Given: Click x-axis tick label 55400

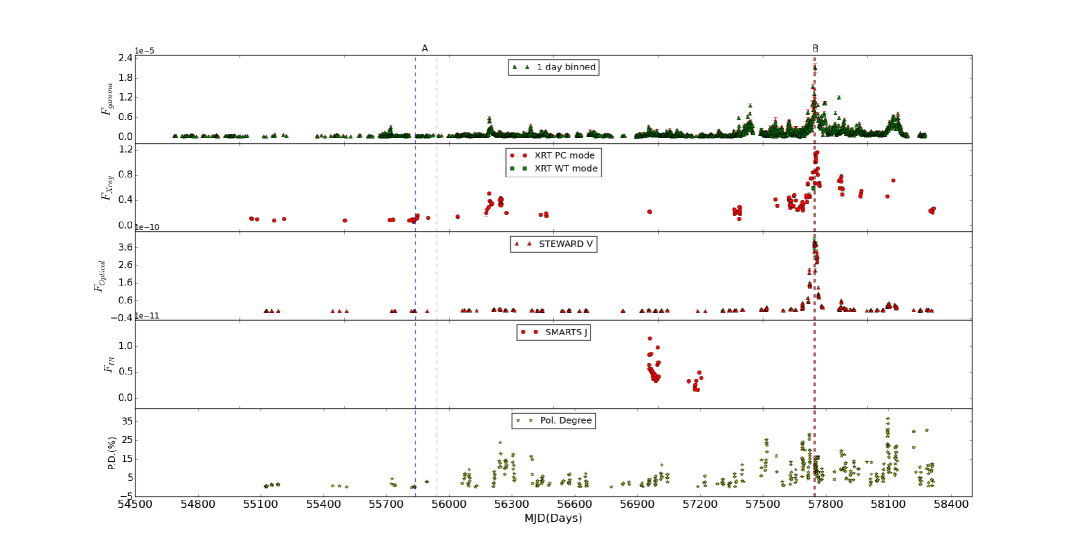Looking at the screenshot, I should 324,505.
